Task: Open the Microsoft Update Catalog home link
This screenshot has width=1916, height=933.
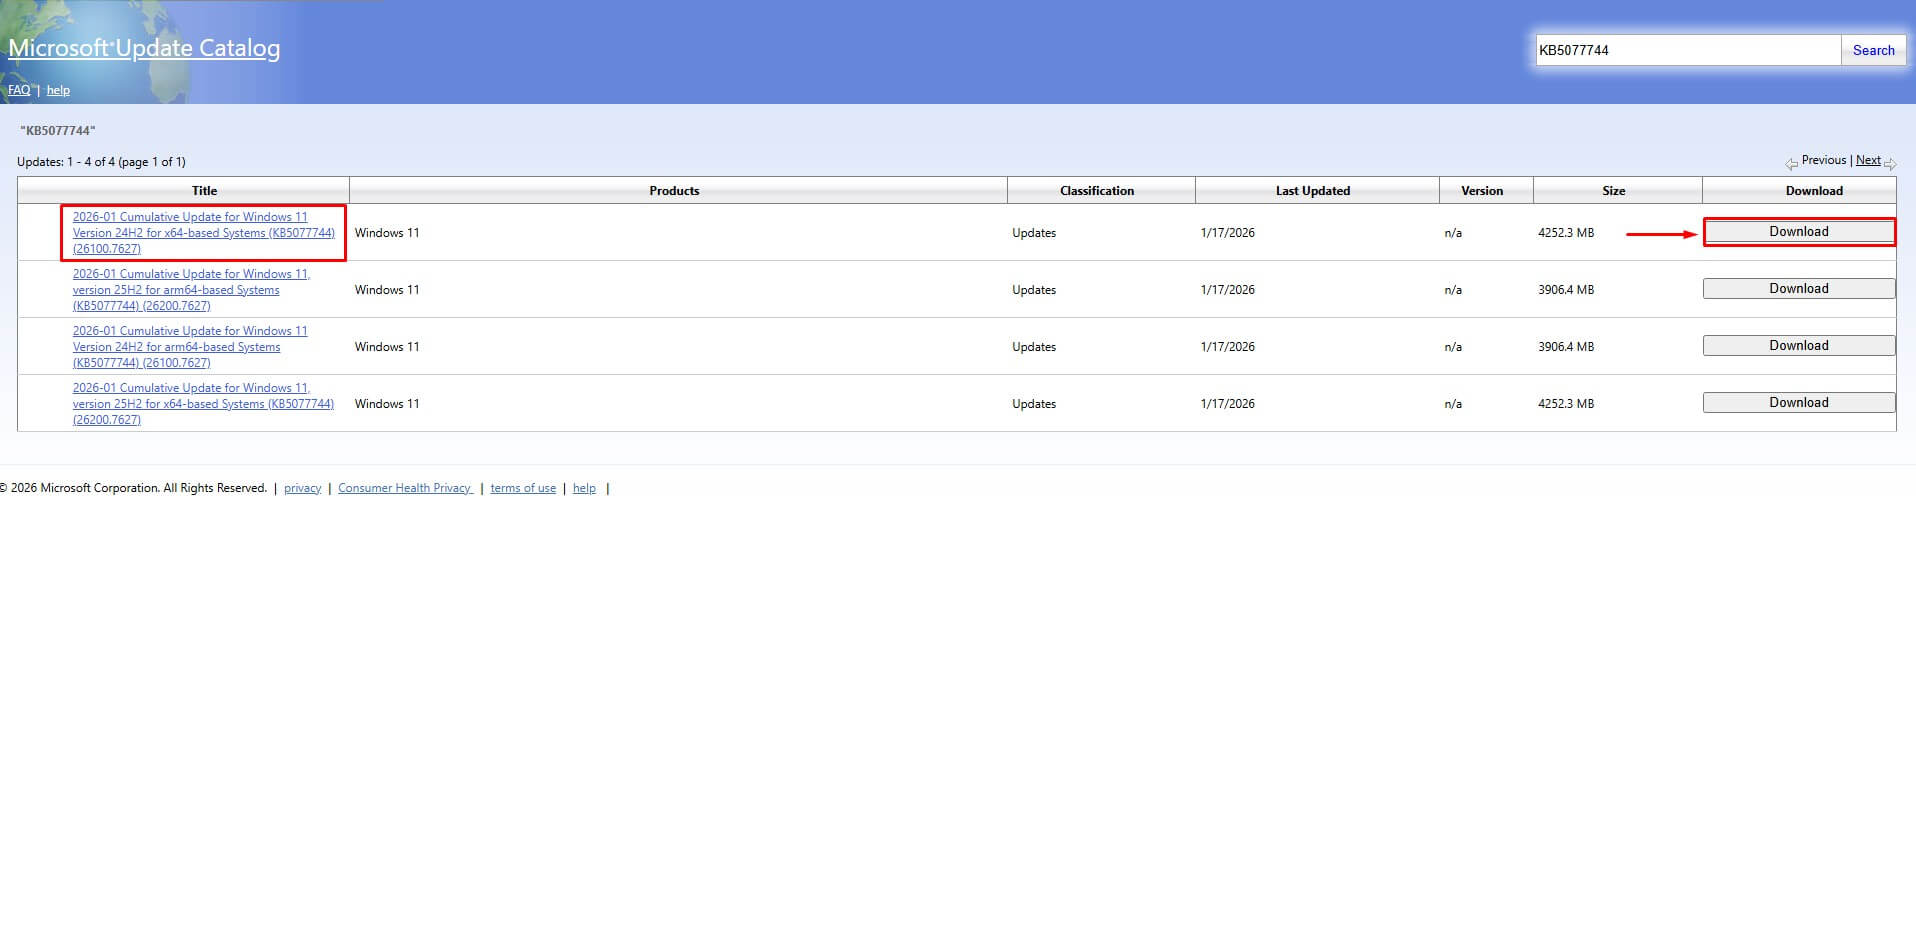Action: point(144,48)
